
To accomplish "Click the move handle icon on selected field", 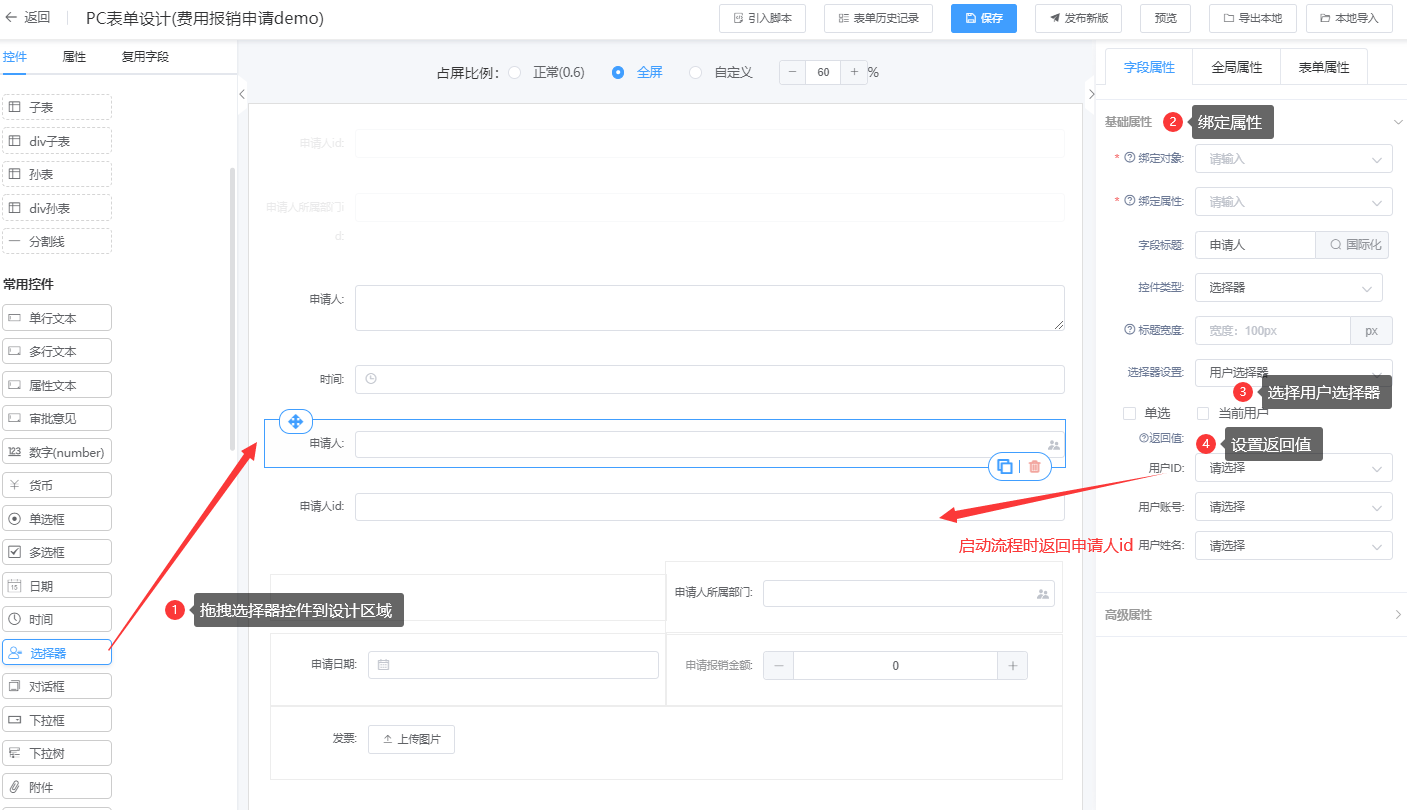I will 296,422.
